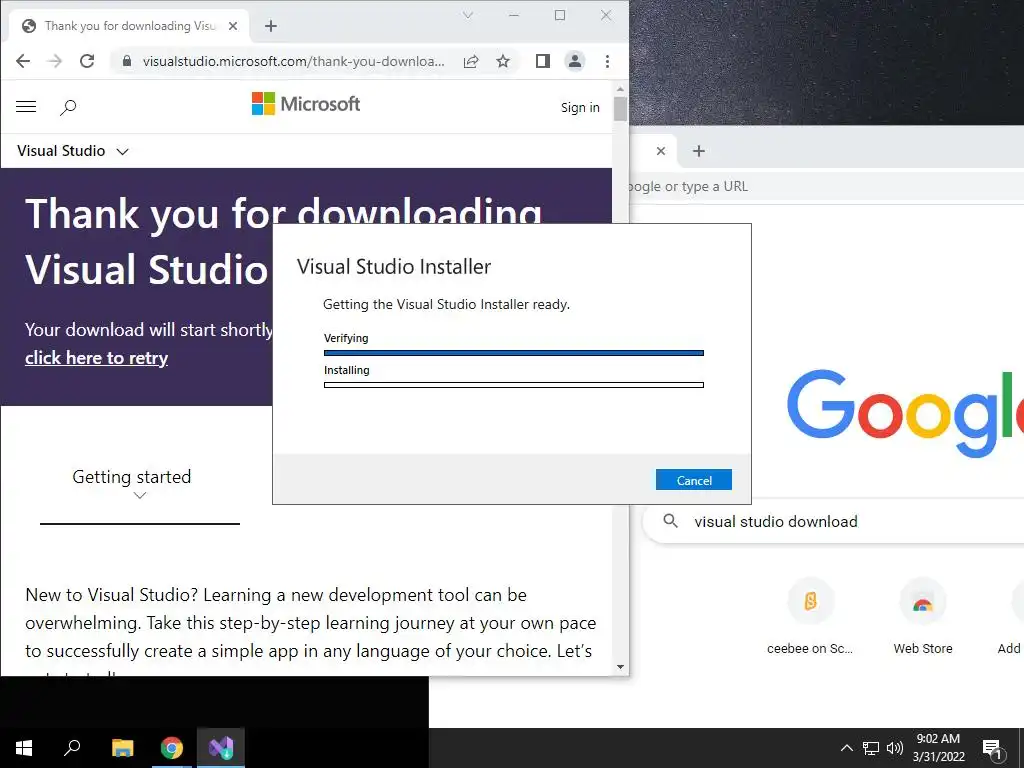Cancel the Visual Studio Installer setup

pos(694,480)
